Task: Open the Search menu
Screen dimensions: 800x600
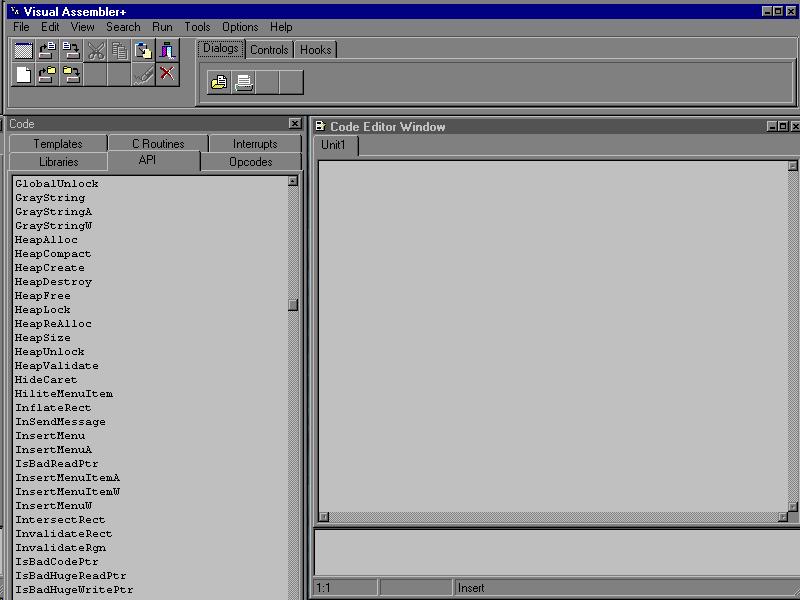Action: [x=123, y=27]
